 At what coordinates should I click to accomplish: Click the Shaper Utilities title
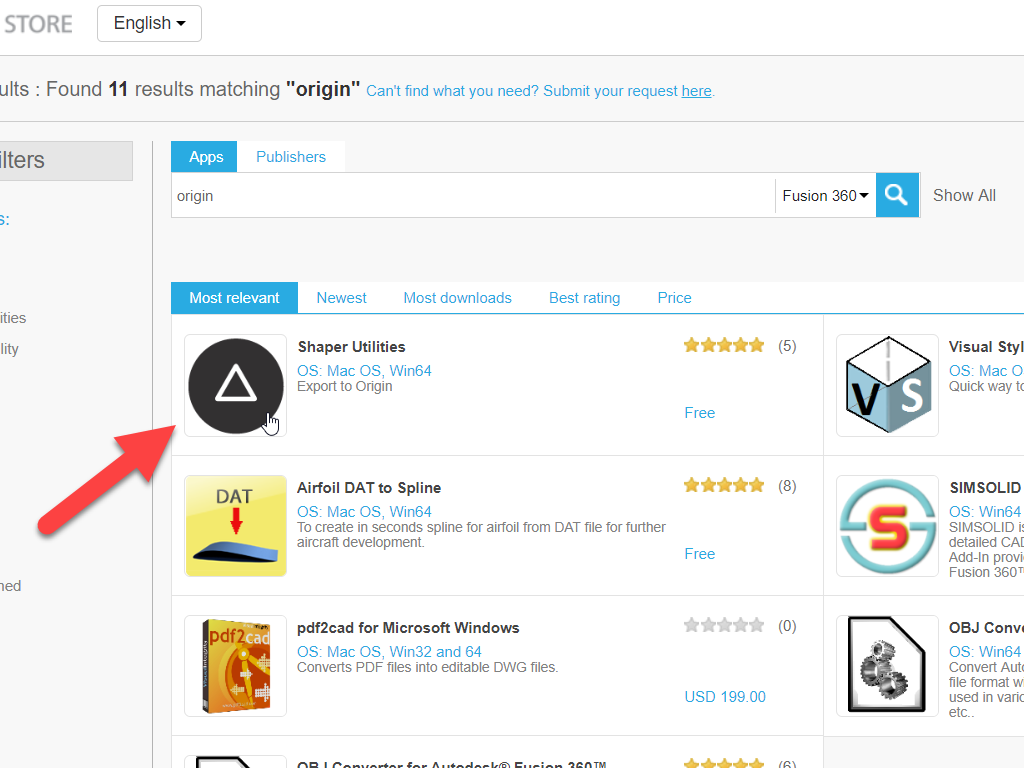(351, 347)
